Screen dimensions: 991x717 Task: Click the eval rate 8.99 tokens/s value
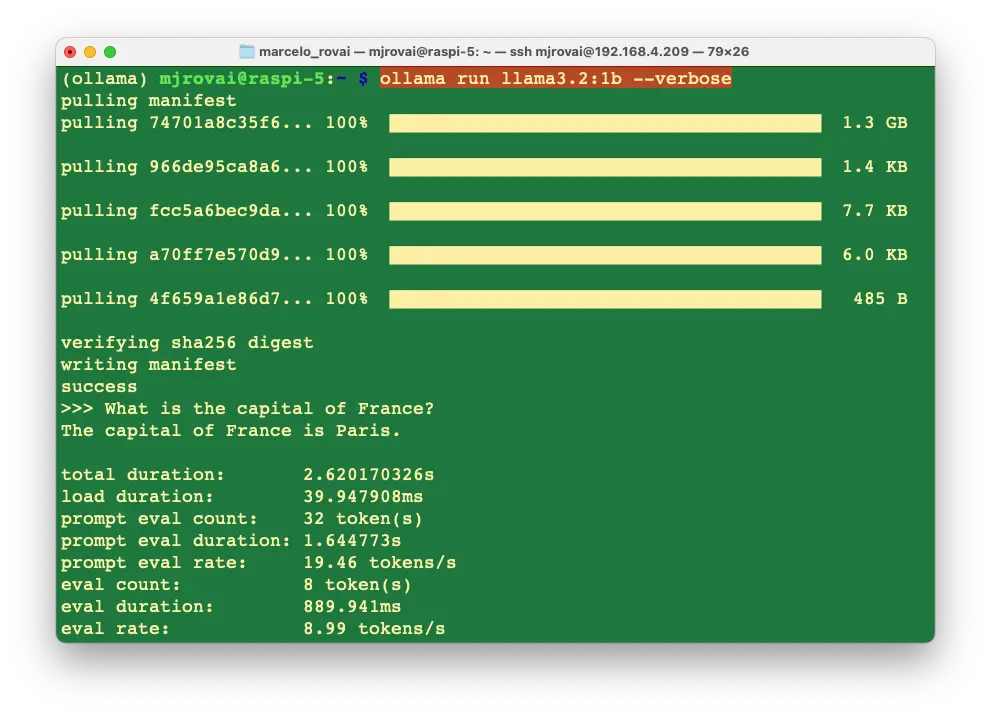[x=374, y=629]
